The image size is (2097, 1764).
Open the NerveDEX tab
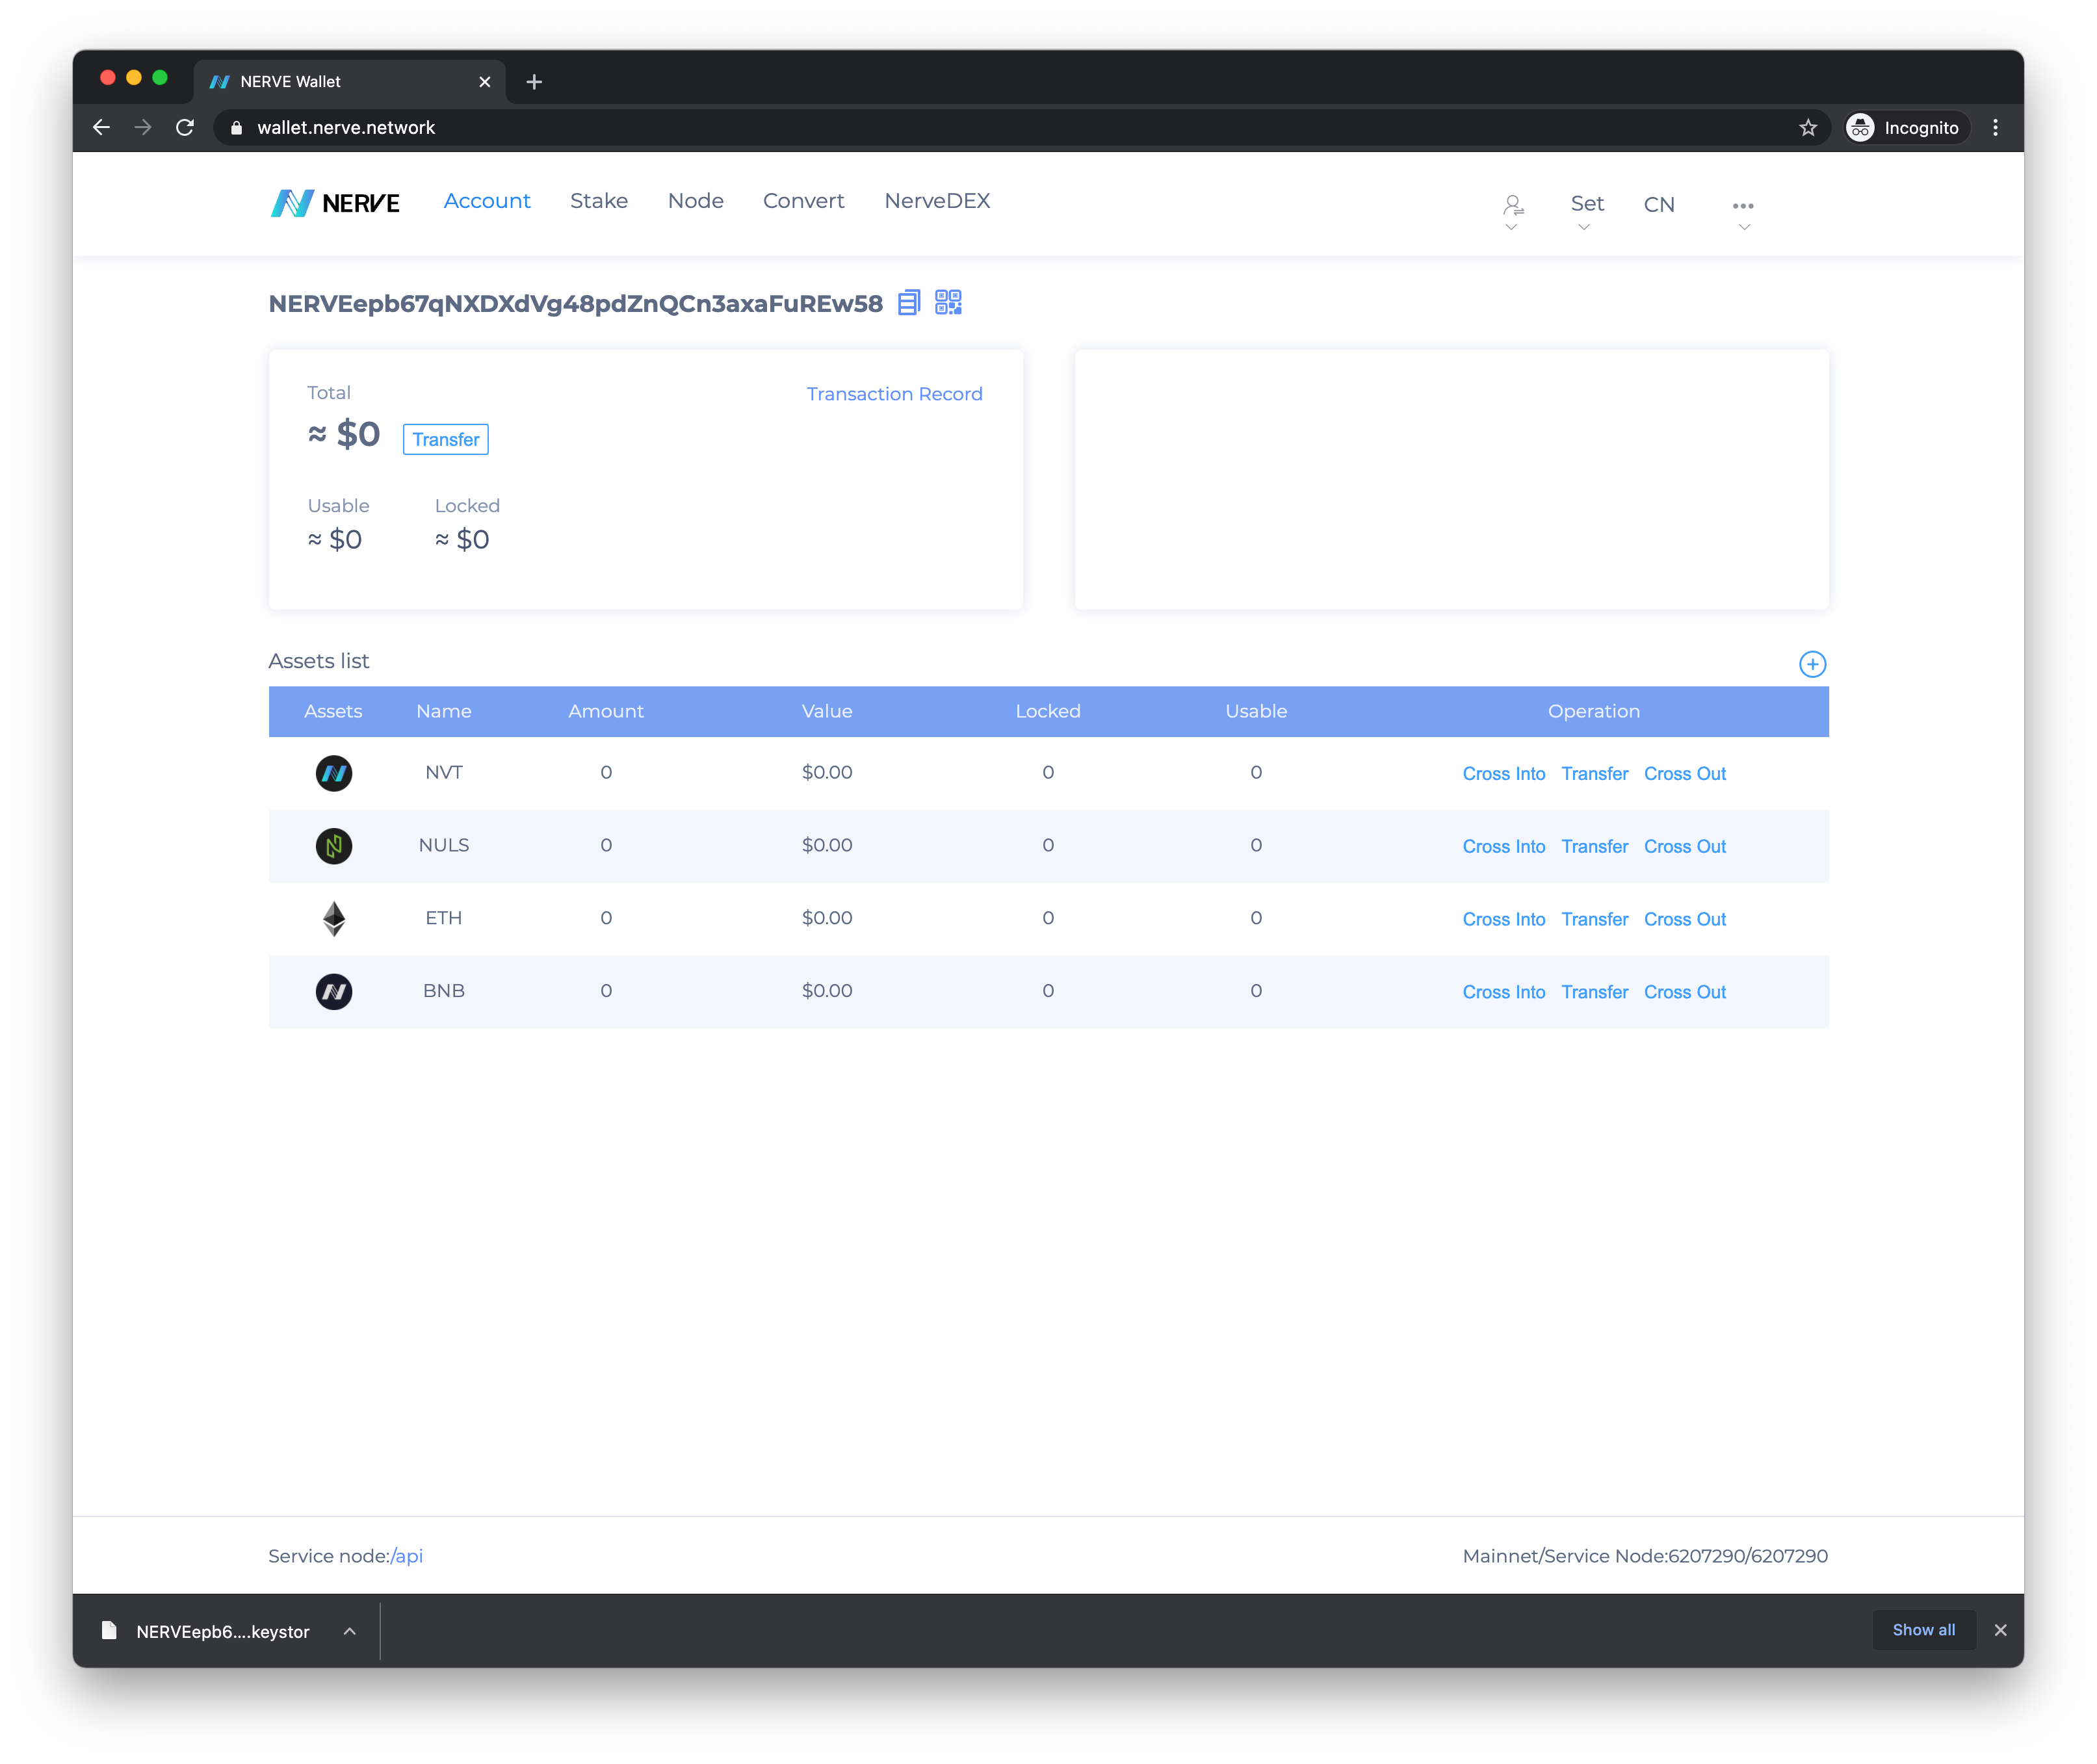937,201
